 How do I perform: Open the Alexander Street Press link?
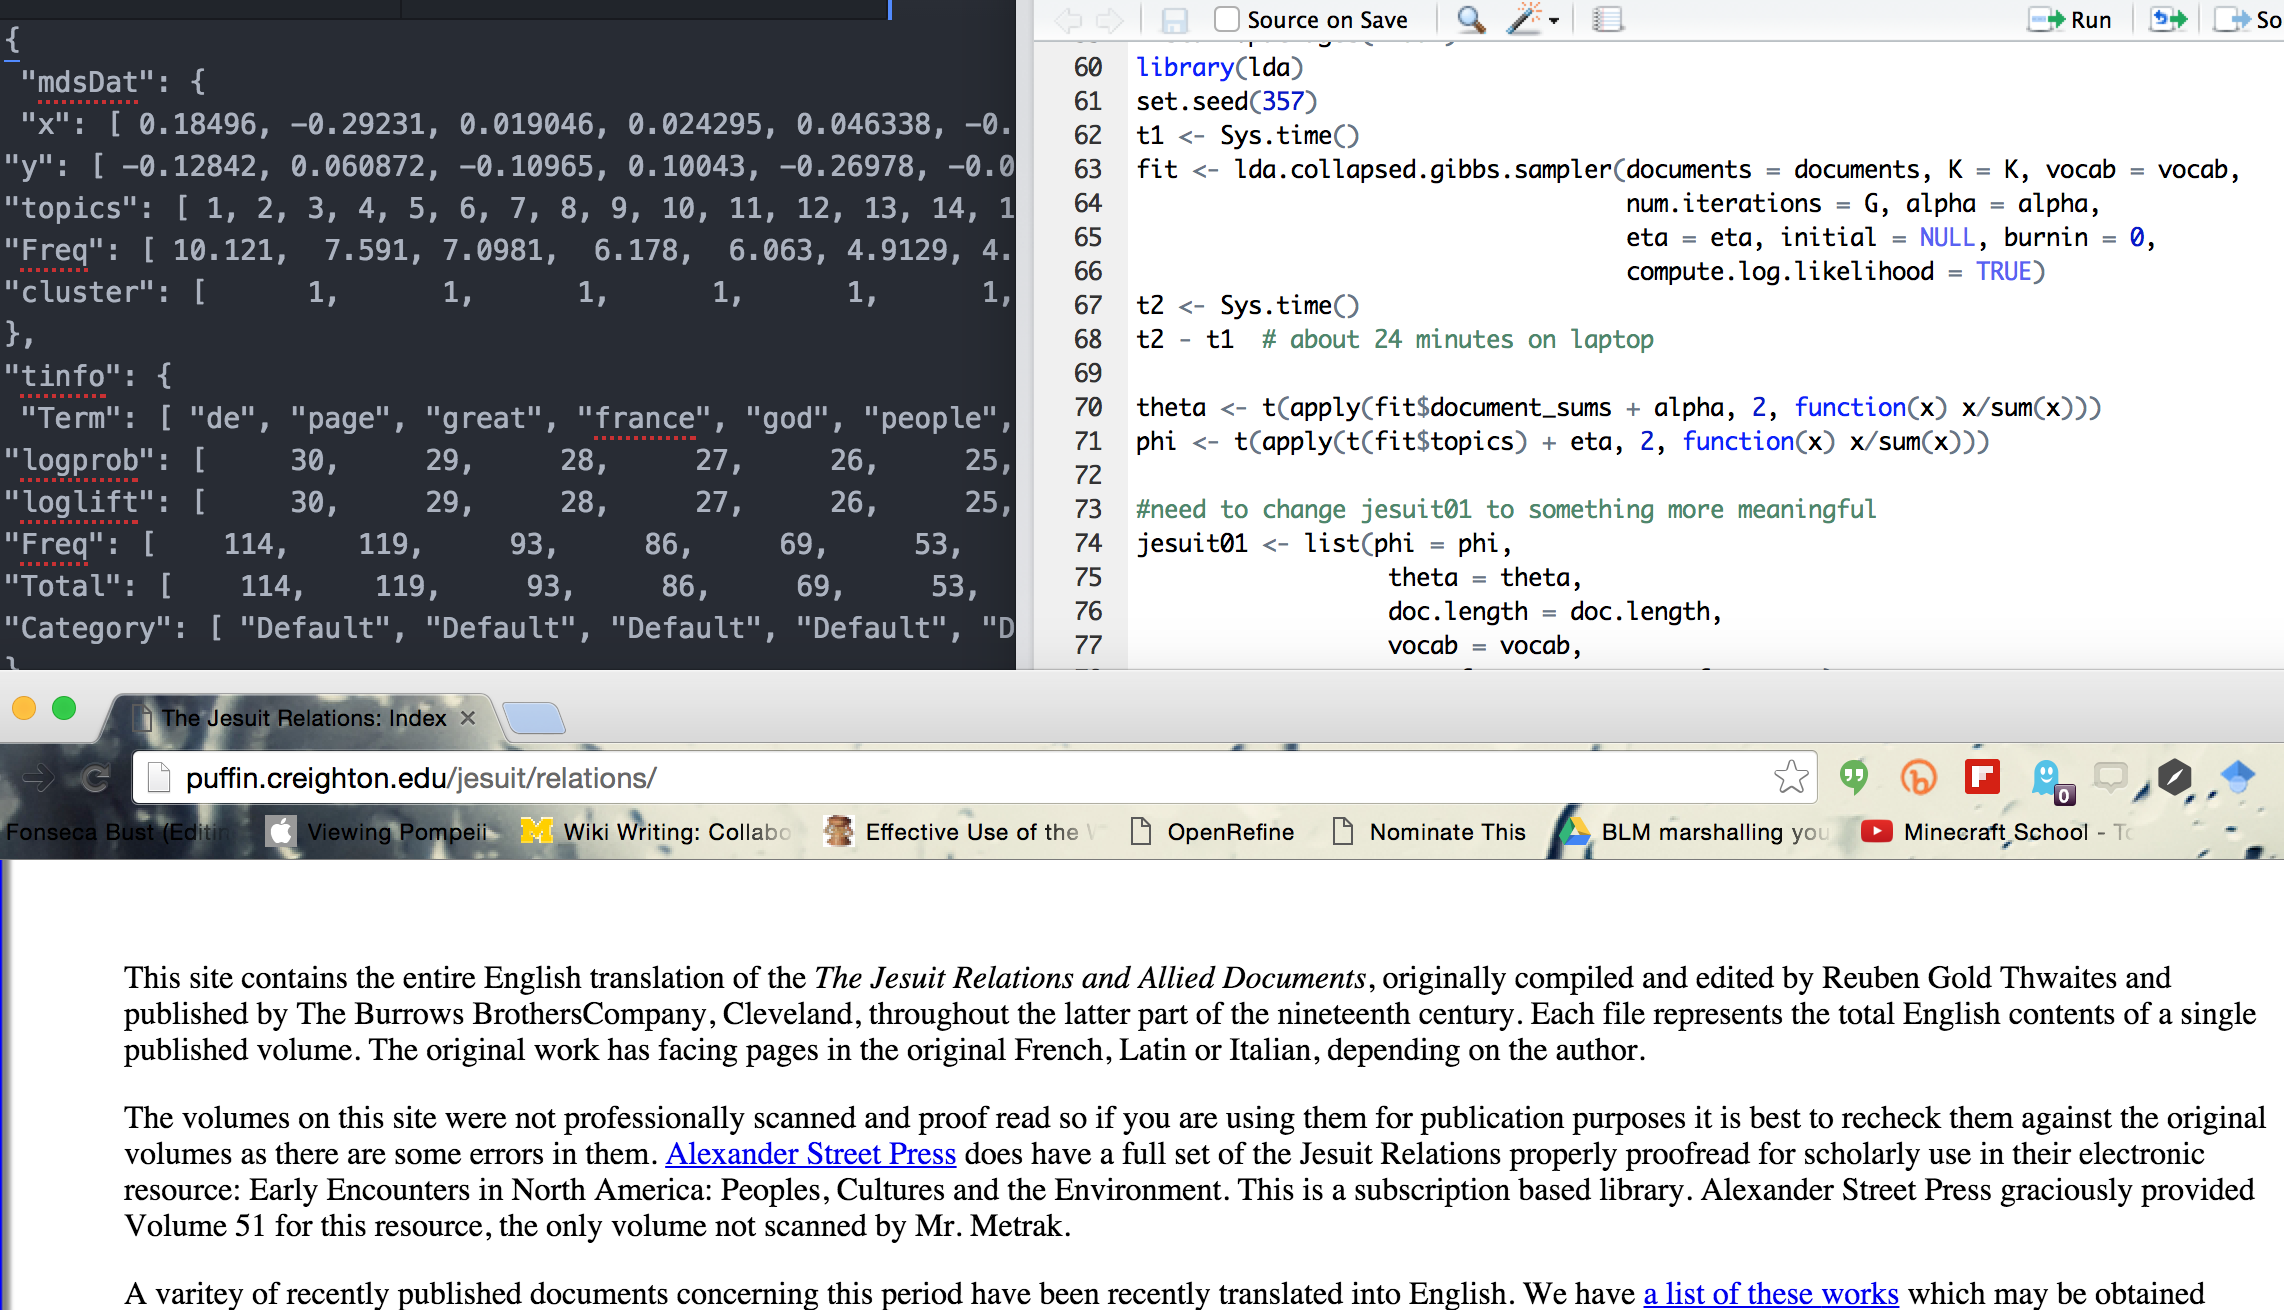[x=811, y=1153]
